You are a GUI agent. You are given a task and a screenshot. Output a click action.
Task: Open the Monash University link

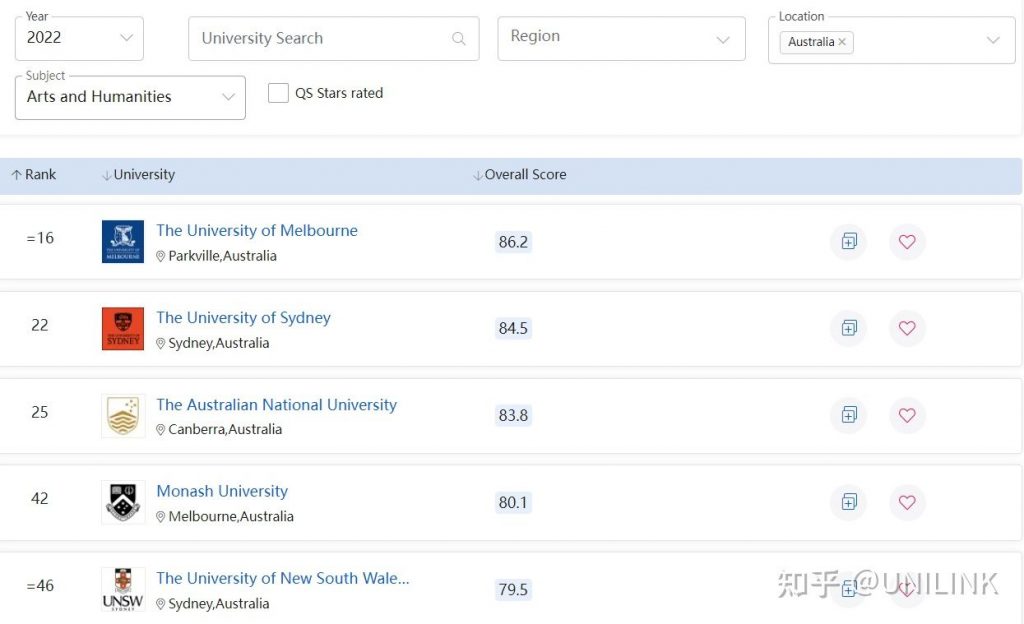(222, 491)
